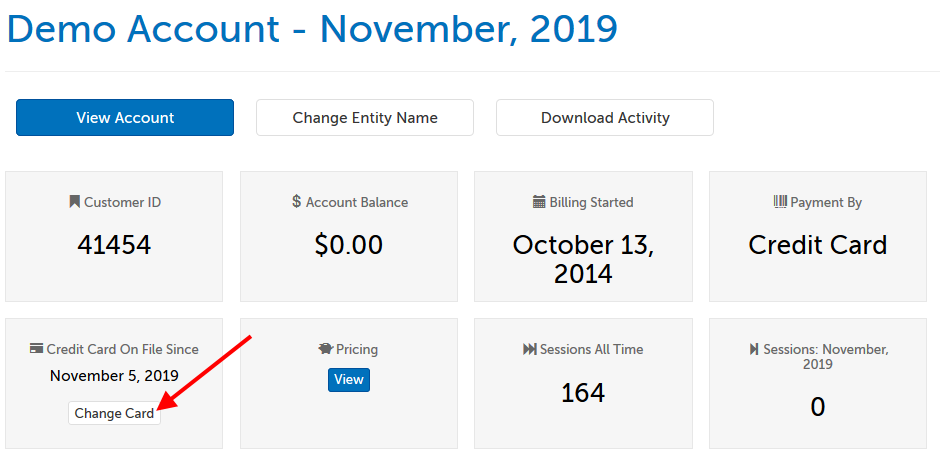Click the calendar icon beside Billing Started

[539, 202]
